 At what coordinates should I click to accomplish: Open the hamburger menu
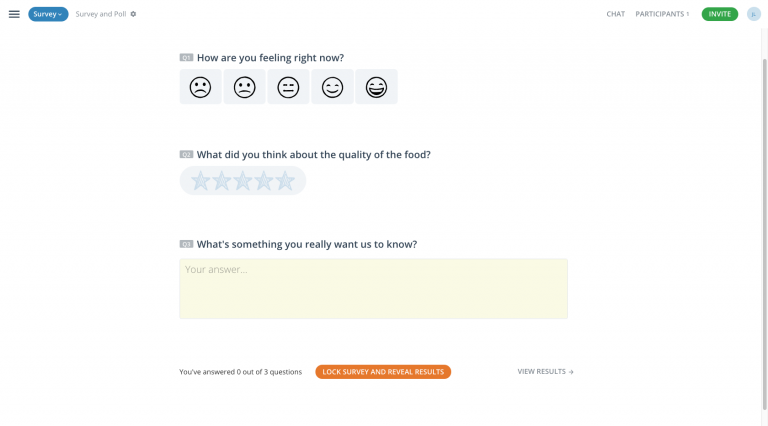(x=14, y=14)
